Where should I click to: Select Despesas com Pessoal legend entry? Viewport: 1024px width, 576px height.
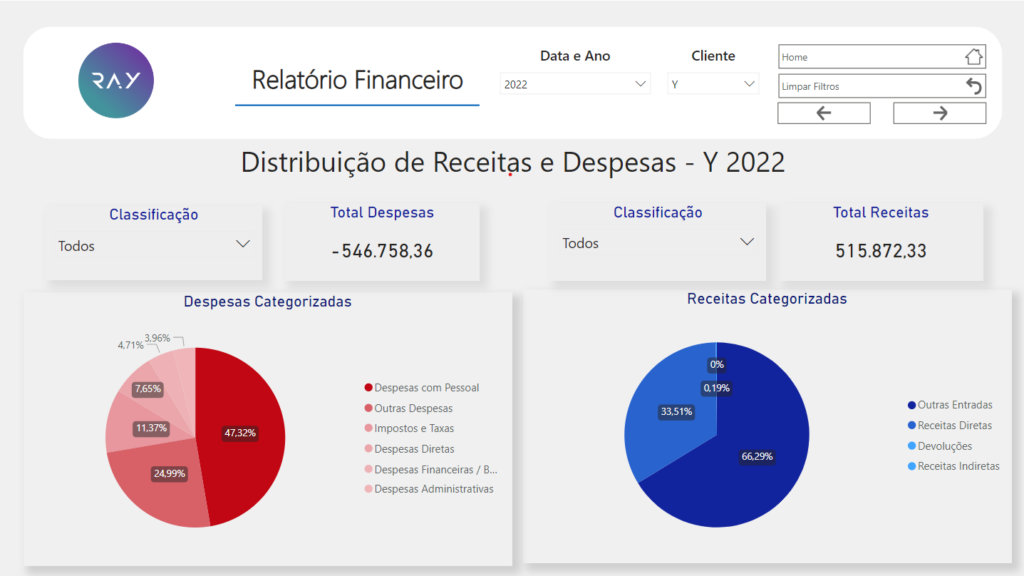(426, 388)
